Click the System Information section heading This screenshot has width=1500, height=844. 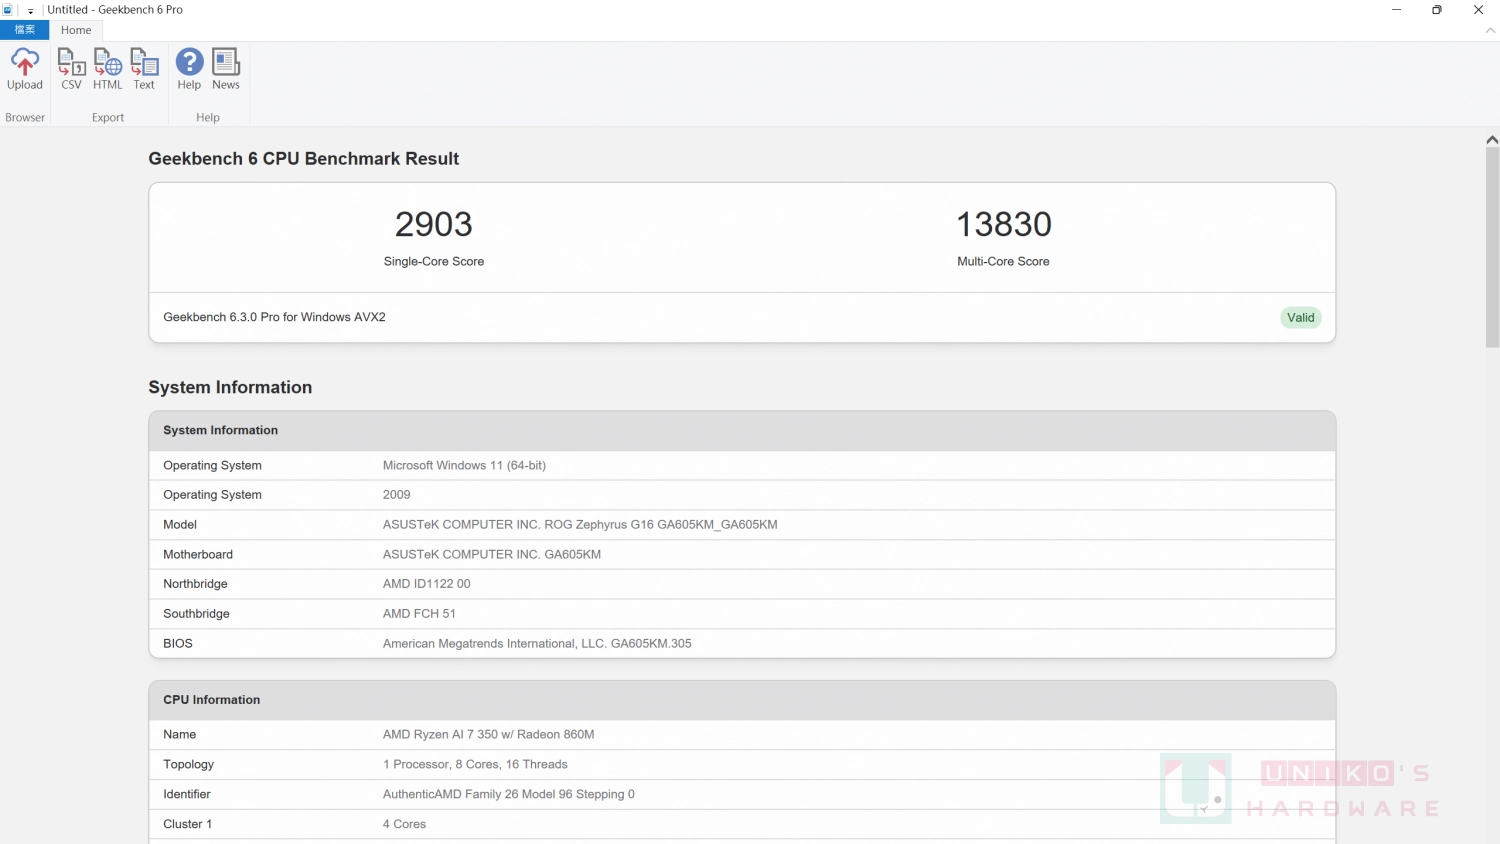coord(230,387)
